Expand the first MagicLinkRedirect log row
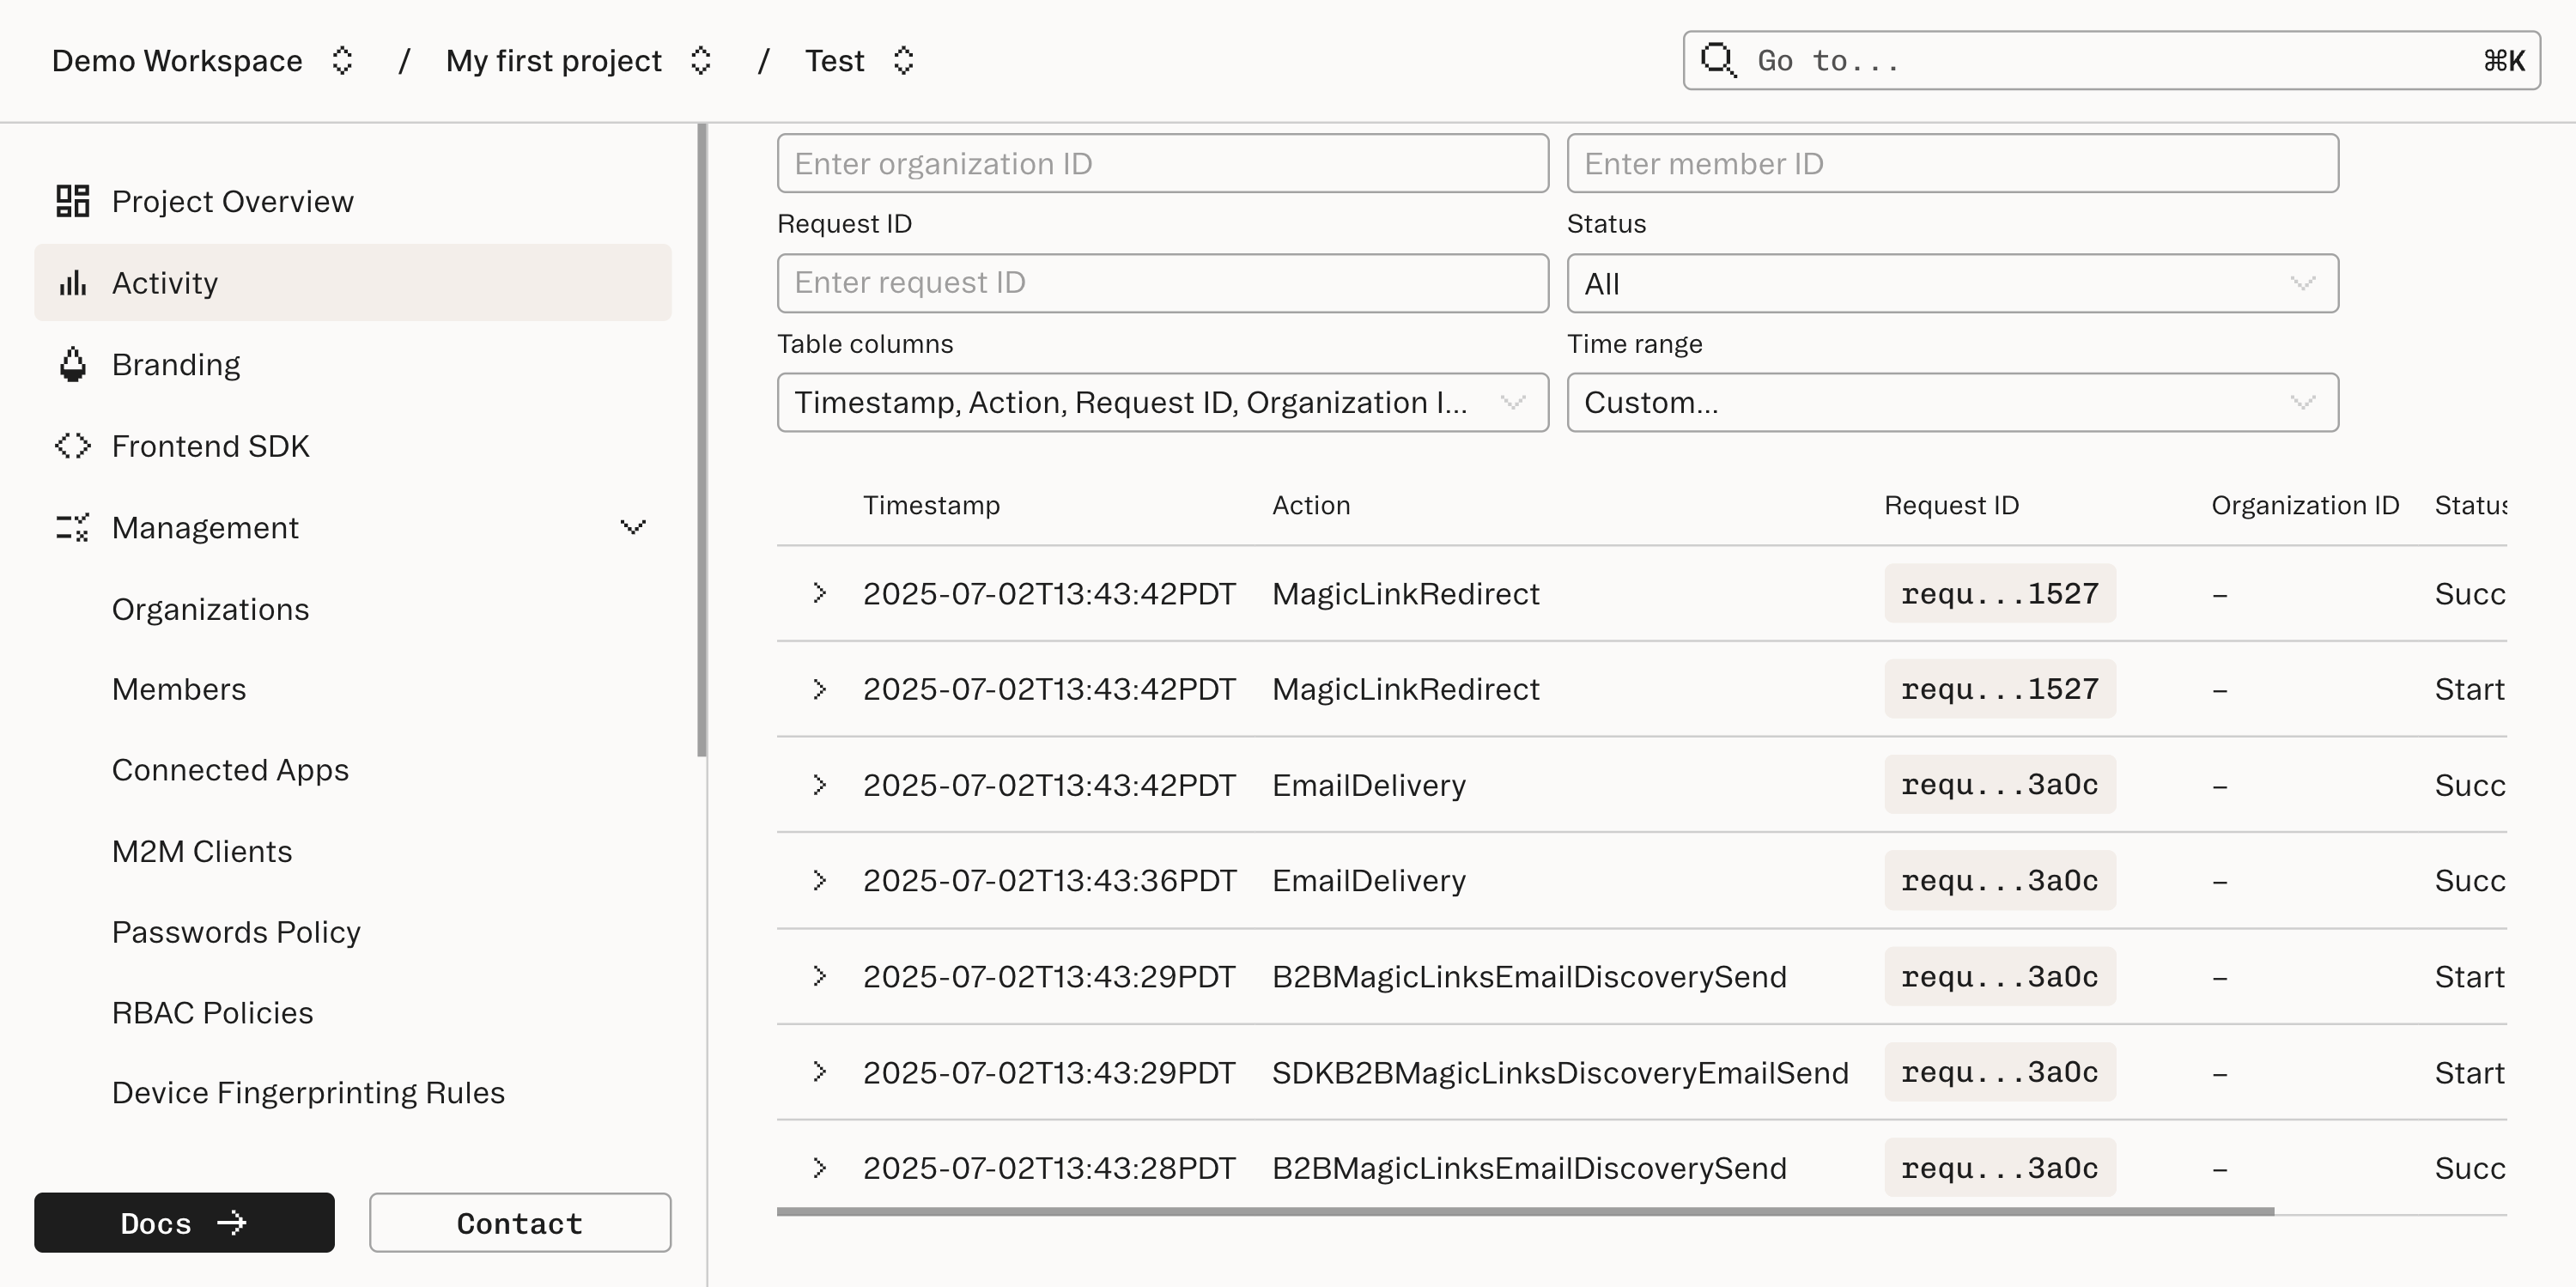This screenshot has height=1287, width=2576. [x=821, y=593]
